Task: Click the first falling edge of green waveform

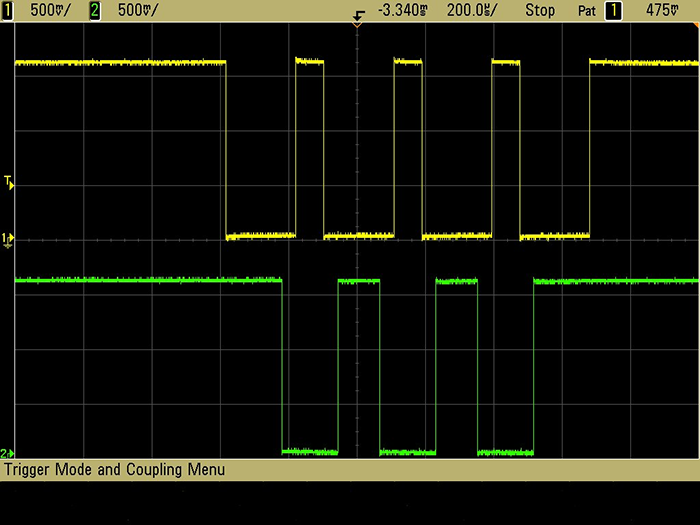Action: click(x=283, y=365)
